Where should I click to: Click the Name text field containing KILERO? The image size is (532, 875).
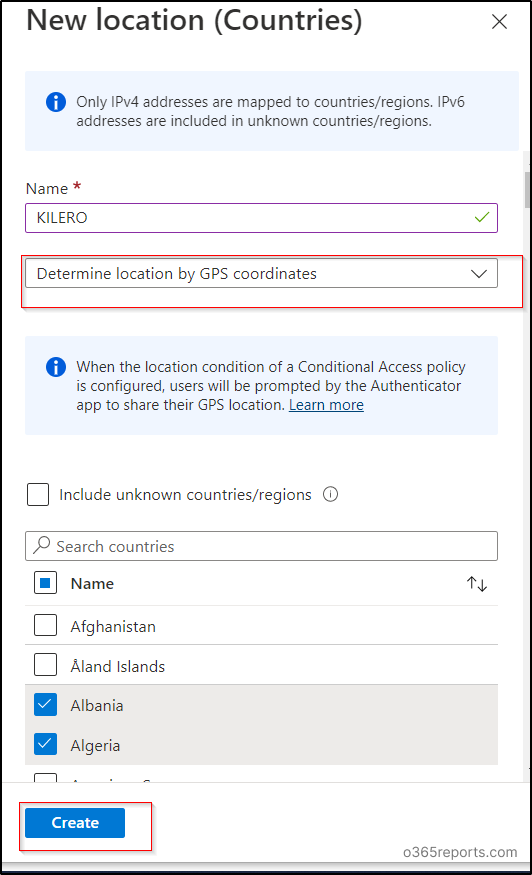tap(261, 218)
